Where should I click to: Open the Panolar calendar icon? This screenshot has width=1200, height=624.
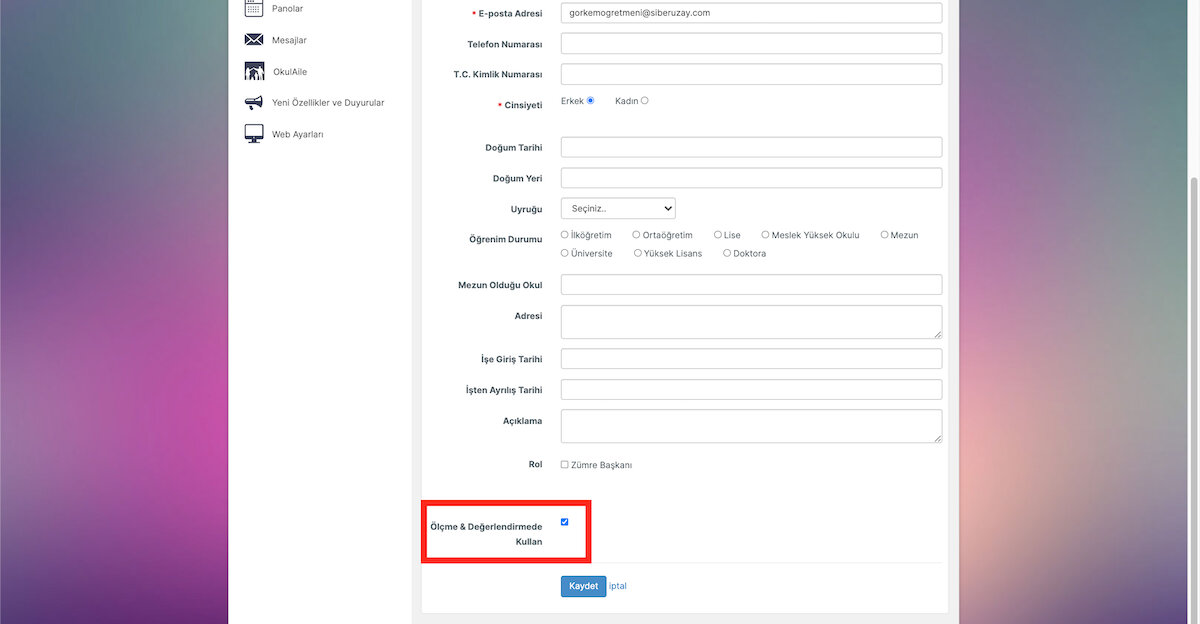[254, 8]
